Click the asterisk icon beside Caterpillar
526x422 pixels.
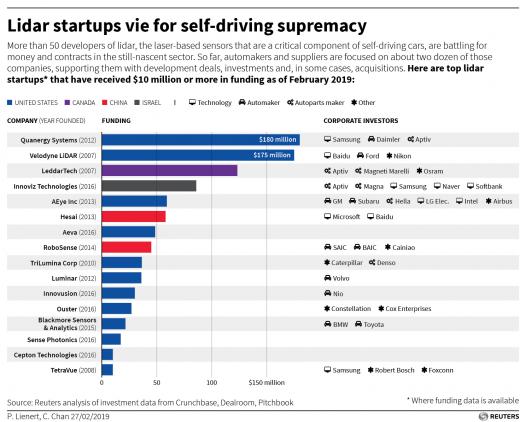click(327, 262)
